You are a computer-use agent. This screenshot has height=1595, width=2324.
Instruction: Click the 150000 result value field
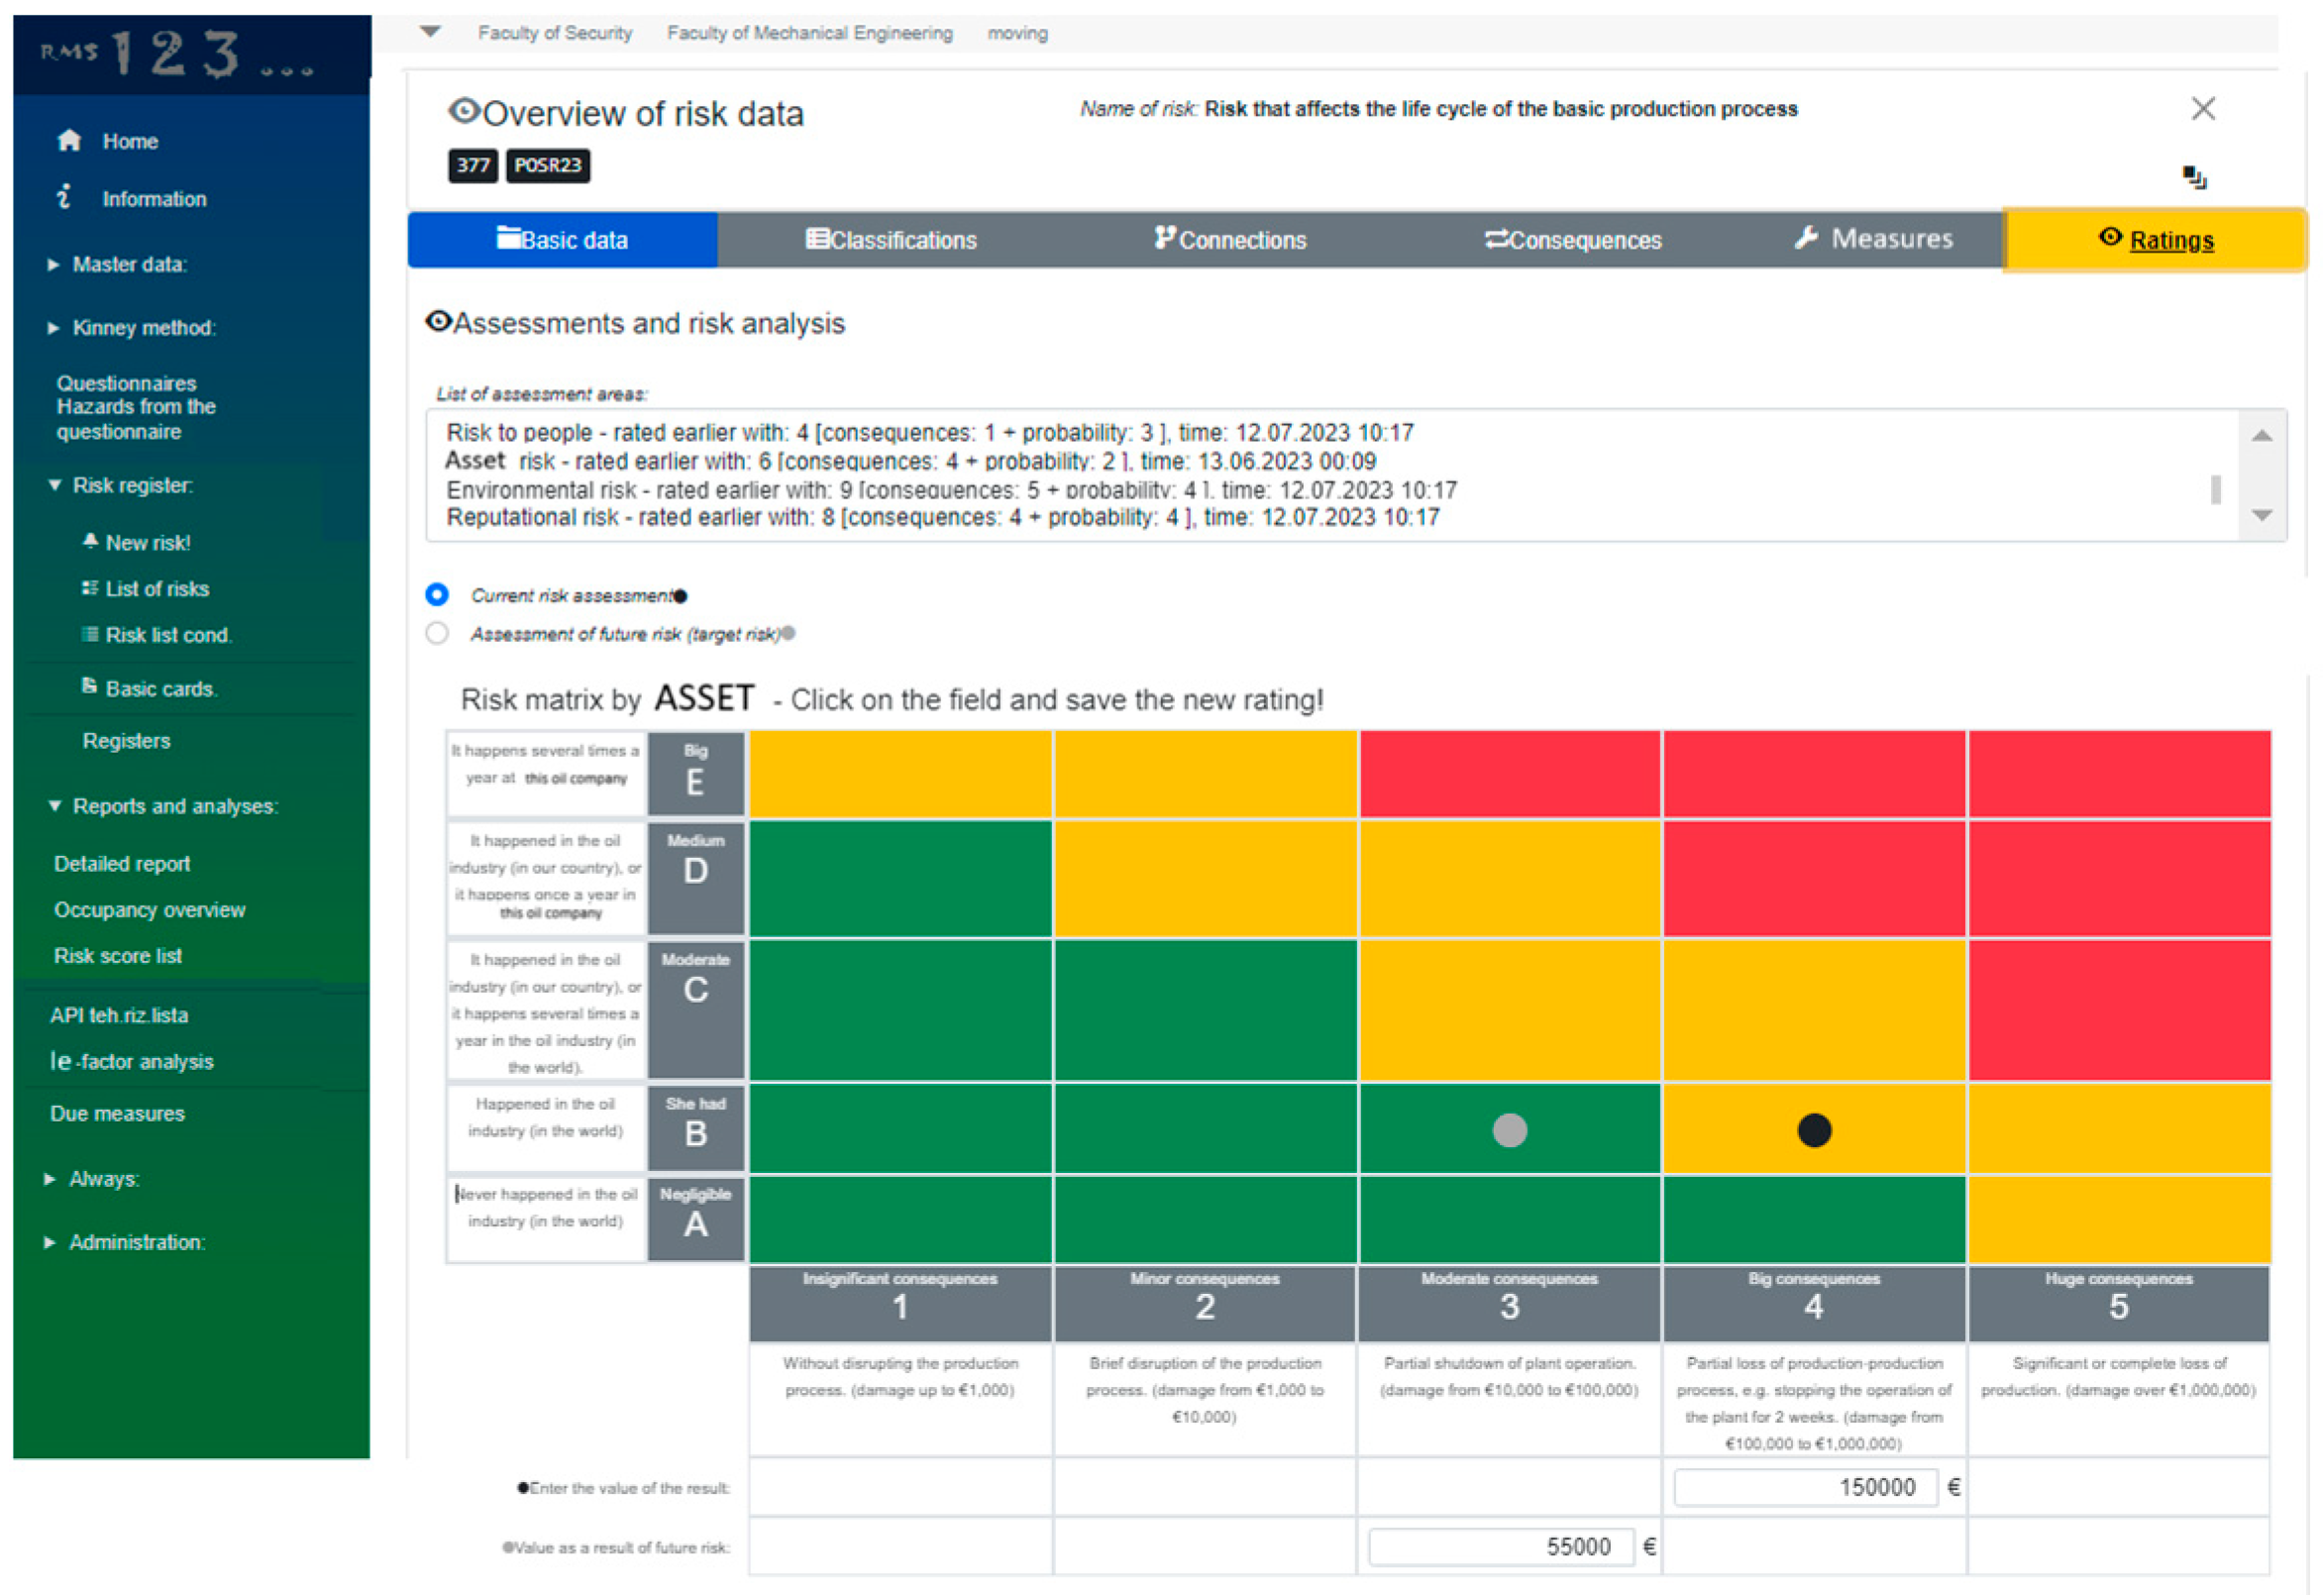click(x=1805, y=1487)
